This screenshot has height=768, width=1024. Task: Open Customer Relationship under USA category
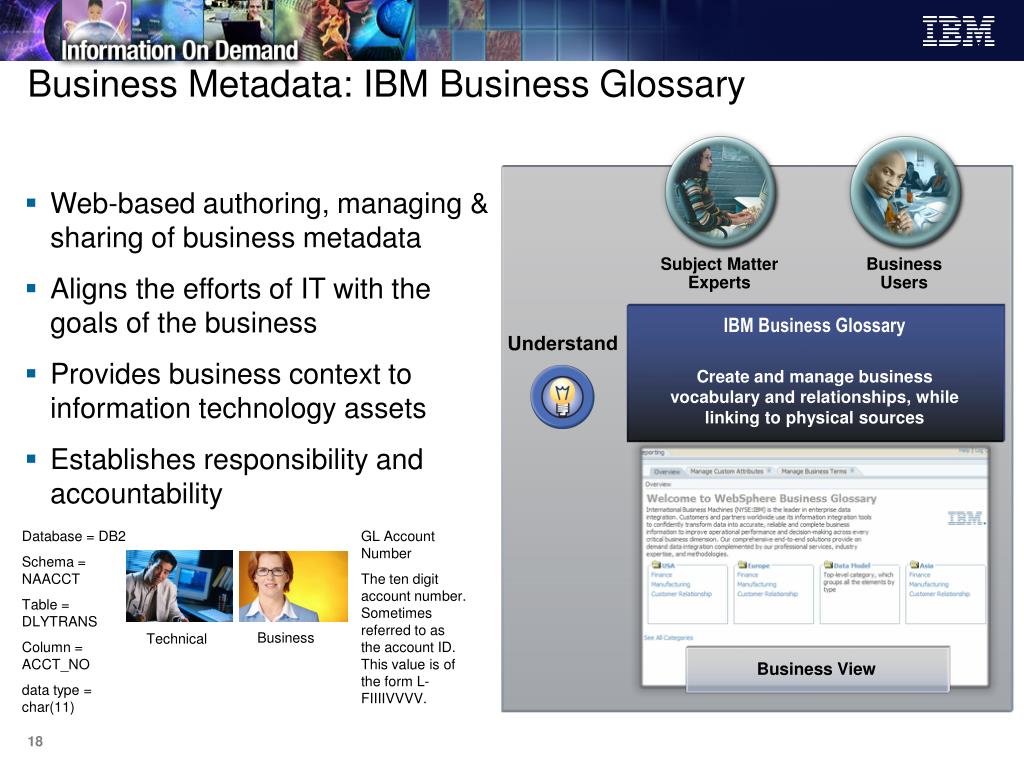click(681, 594)
